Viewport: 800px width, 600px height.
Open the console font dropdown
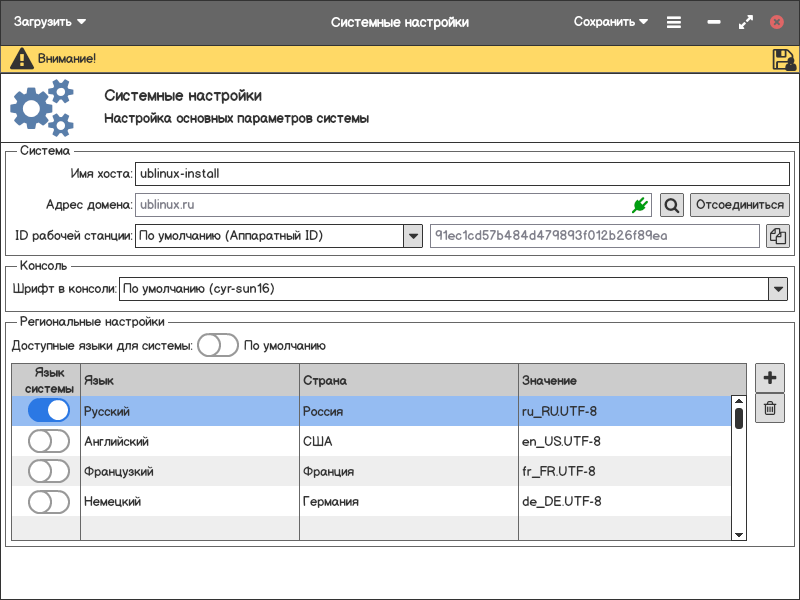coord(778,289)
